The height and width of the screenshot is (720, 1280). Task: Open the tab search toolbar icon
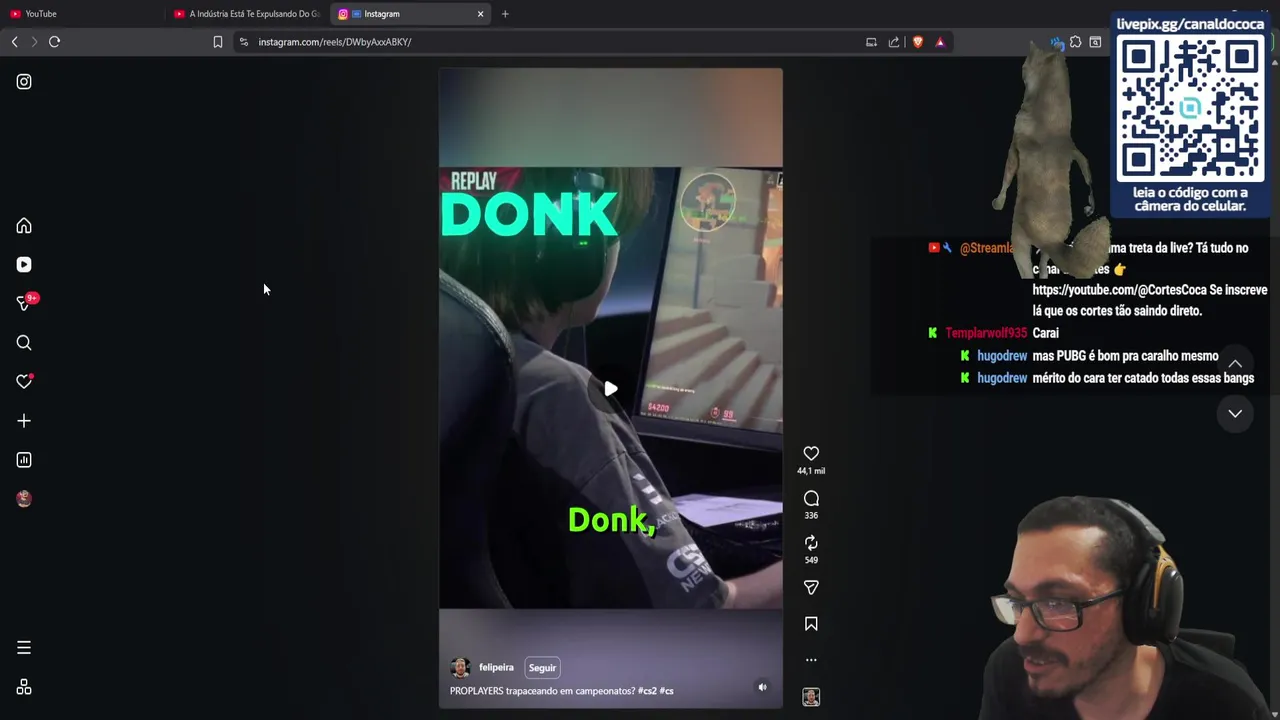pos(1095,42)
